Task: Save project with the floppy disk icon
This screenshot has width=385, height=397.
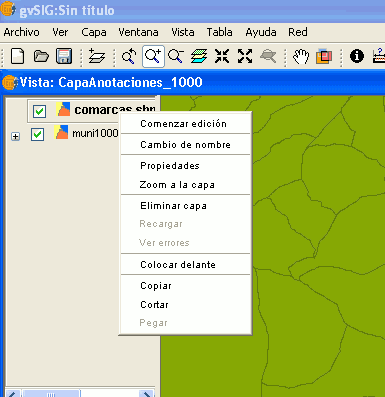Action: tap(64, 56)
